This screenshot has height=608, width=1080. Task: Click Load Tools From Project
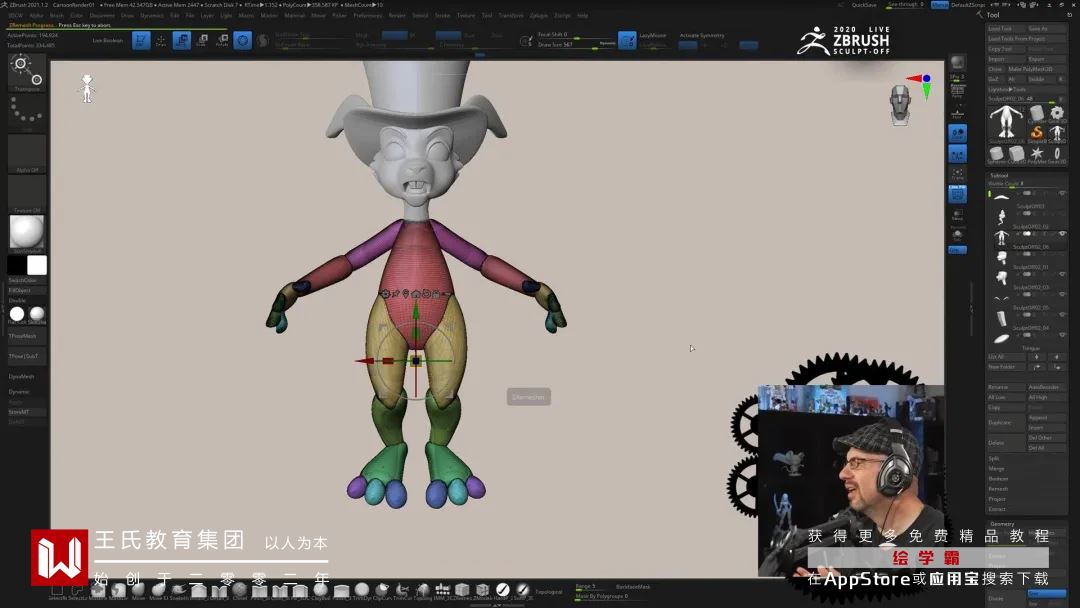(1026, 39)
